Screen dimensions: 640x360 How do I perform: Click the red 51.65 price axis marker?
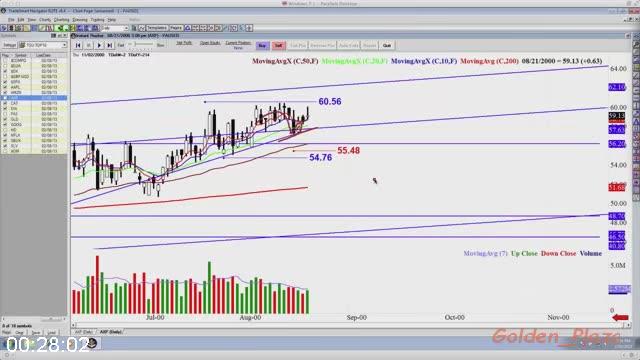coord(617,187)
